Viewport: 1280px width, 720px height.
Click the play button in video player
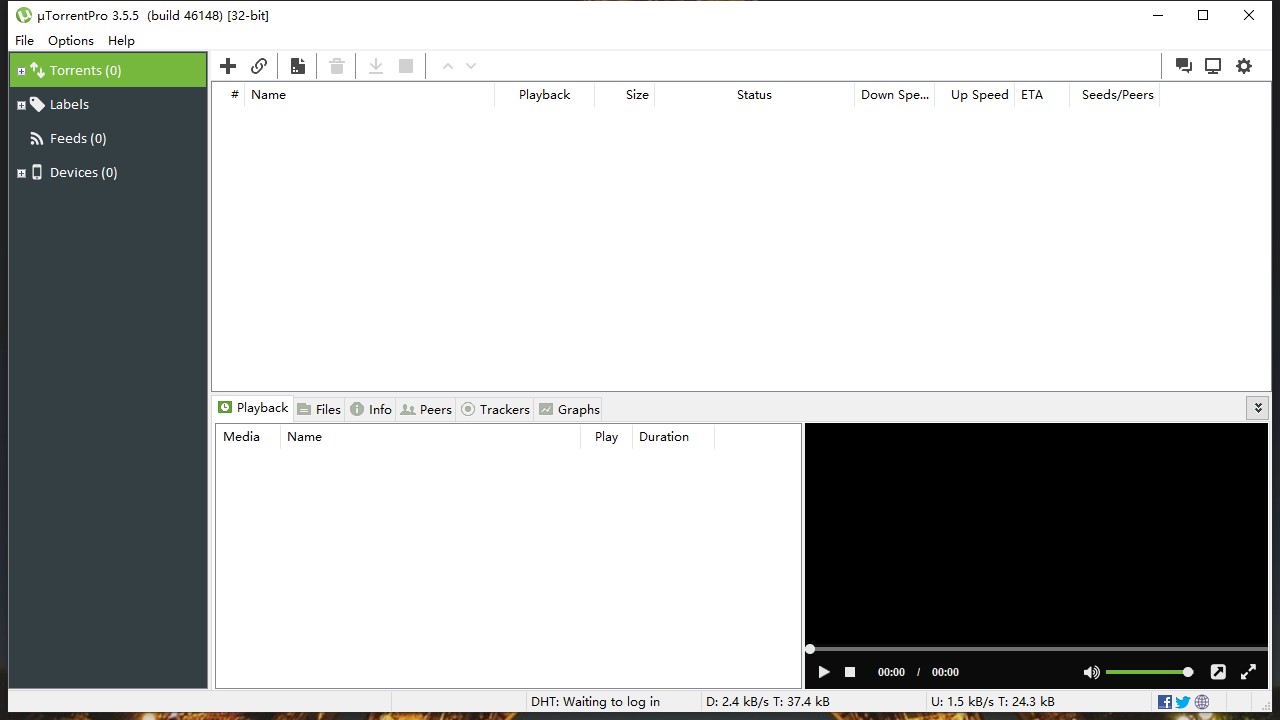coord(824,672)
